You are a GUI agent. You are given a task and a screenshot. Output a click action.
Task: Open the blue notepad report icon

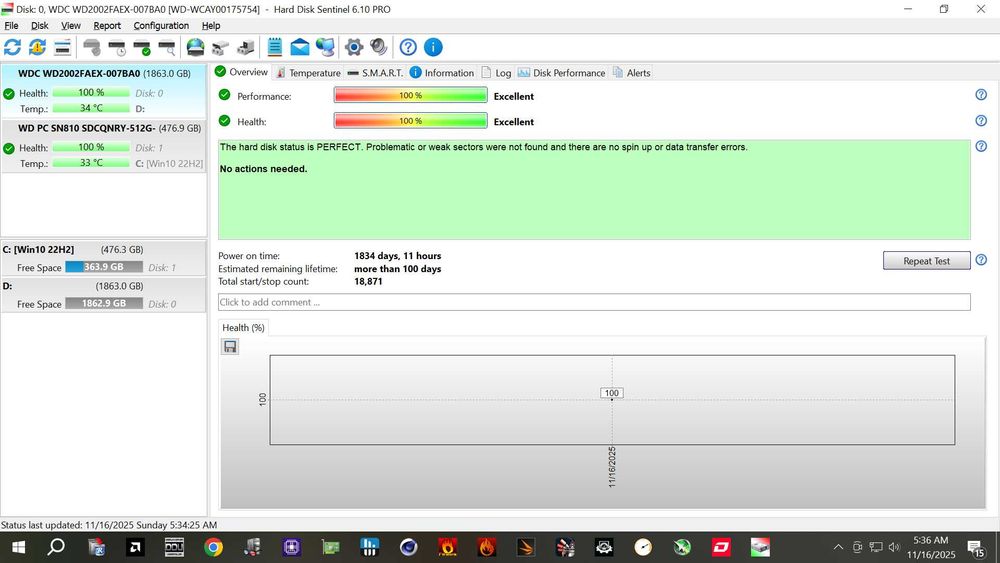click(x=275, y=47)
